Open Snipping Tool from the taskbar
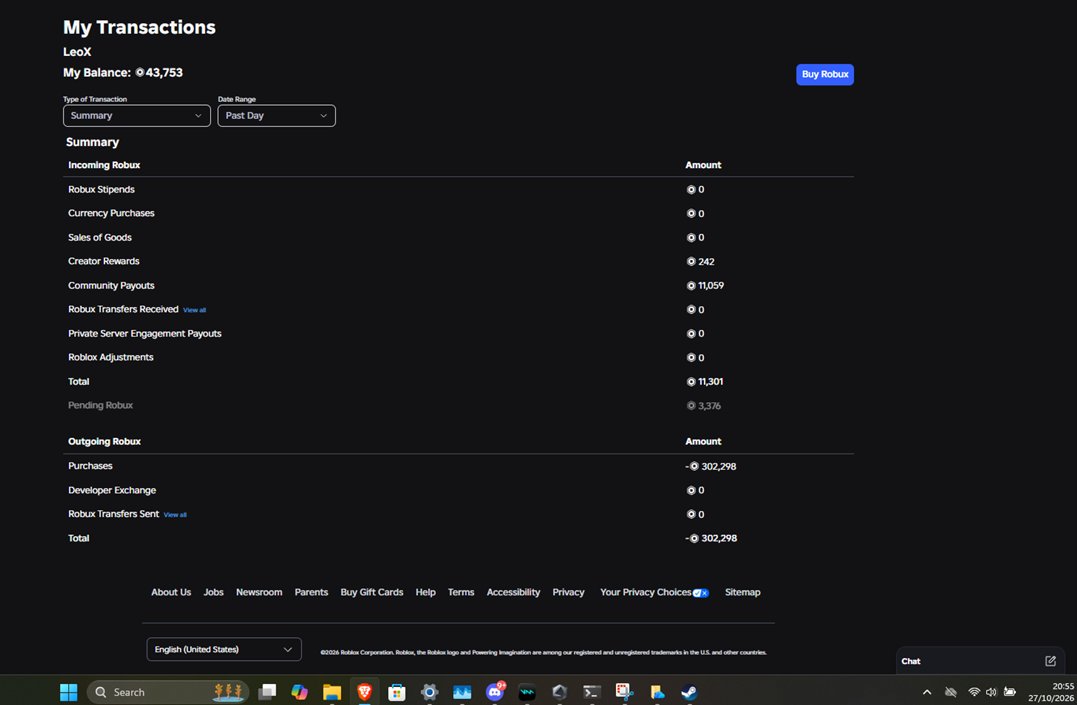Screen dimensions: 1077x705 point(624,692)
